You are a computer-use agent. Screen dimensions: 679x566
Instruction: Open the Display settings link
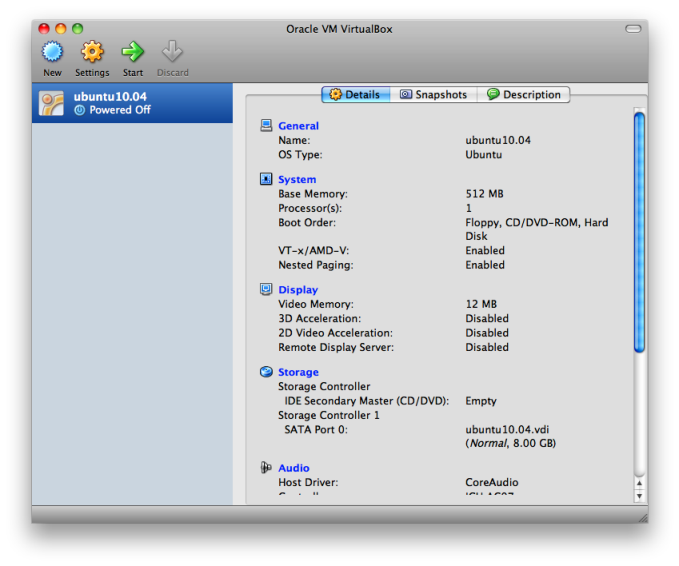tap(298, 290)
